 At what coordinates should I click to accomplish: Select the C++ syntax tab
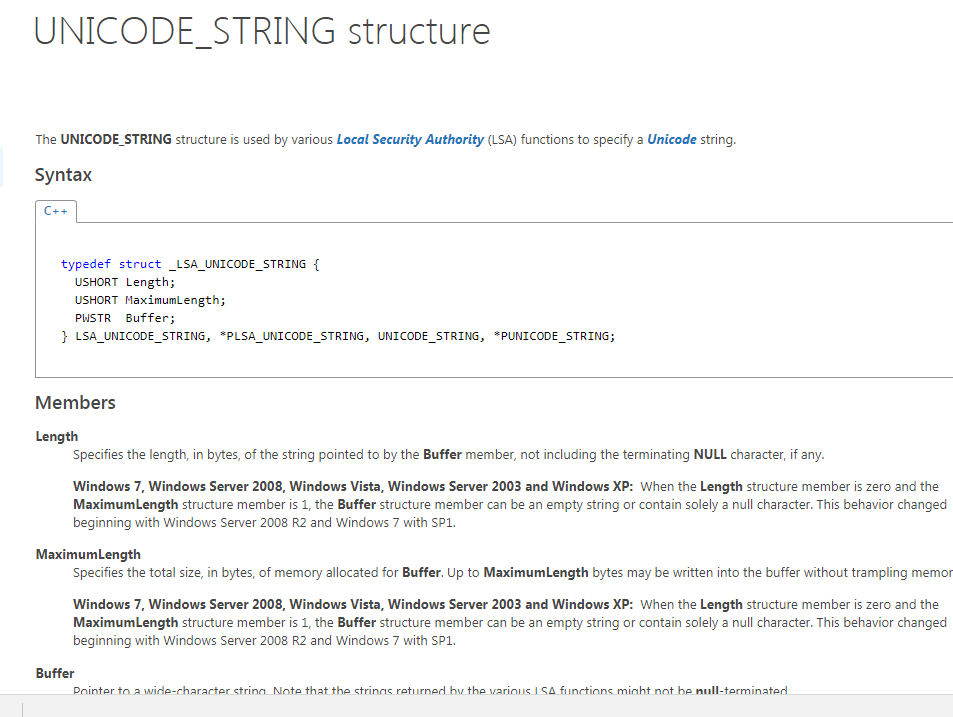coord(56,211)
